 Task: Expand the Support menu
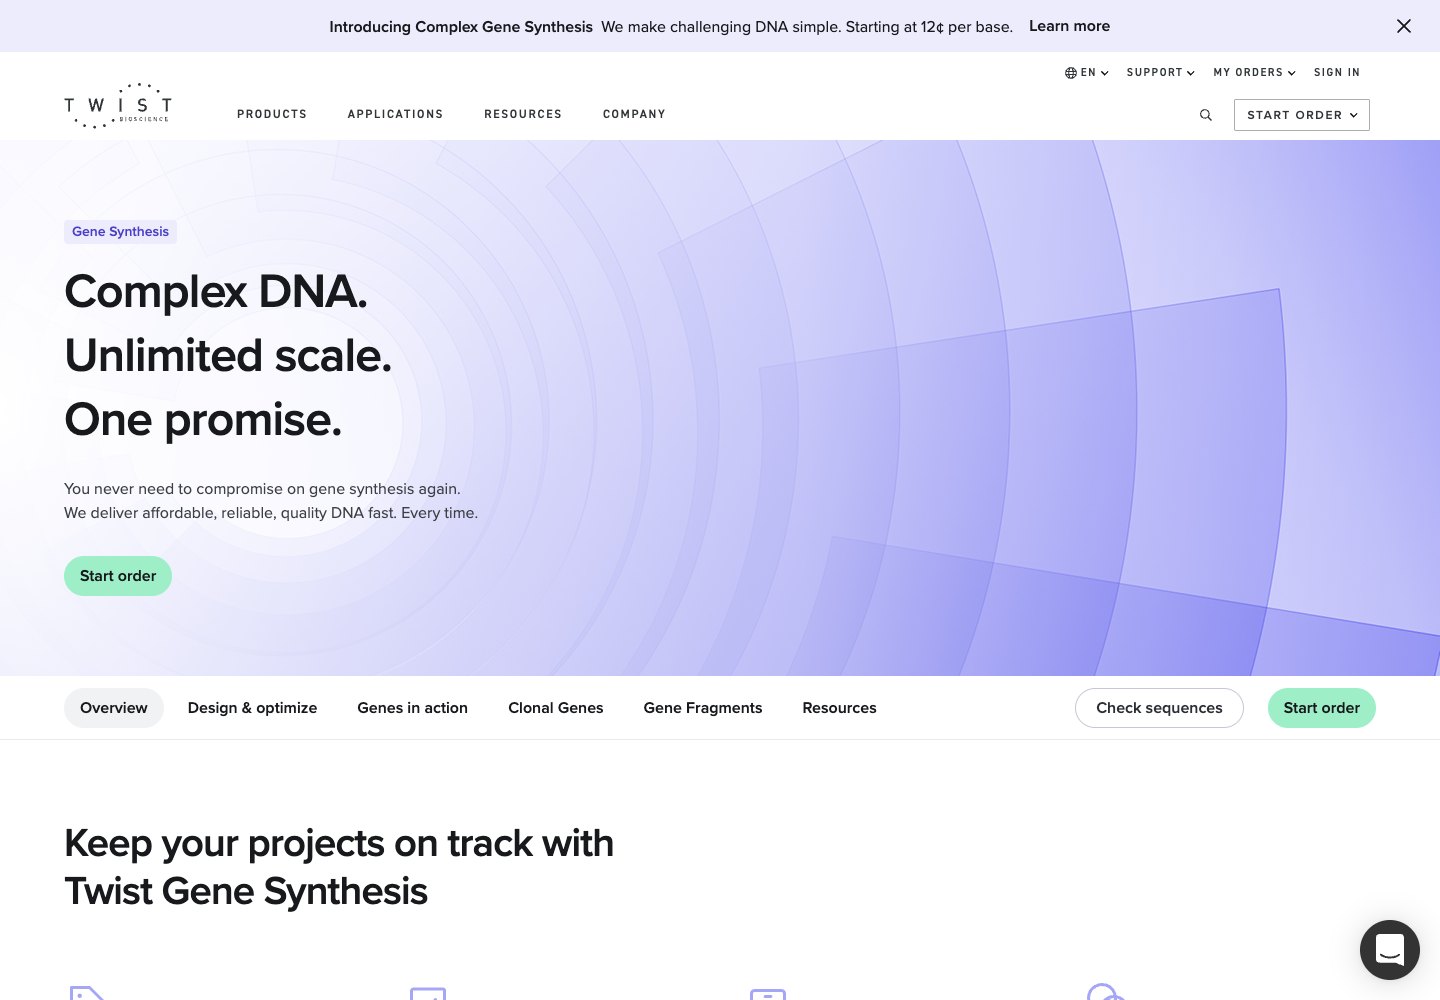point(1161,73)
